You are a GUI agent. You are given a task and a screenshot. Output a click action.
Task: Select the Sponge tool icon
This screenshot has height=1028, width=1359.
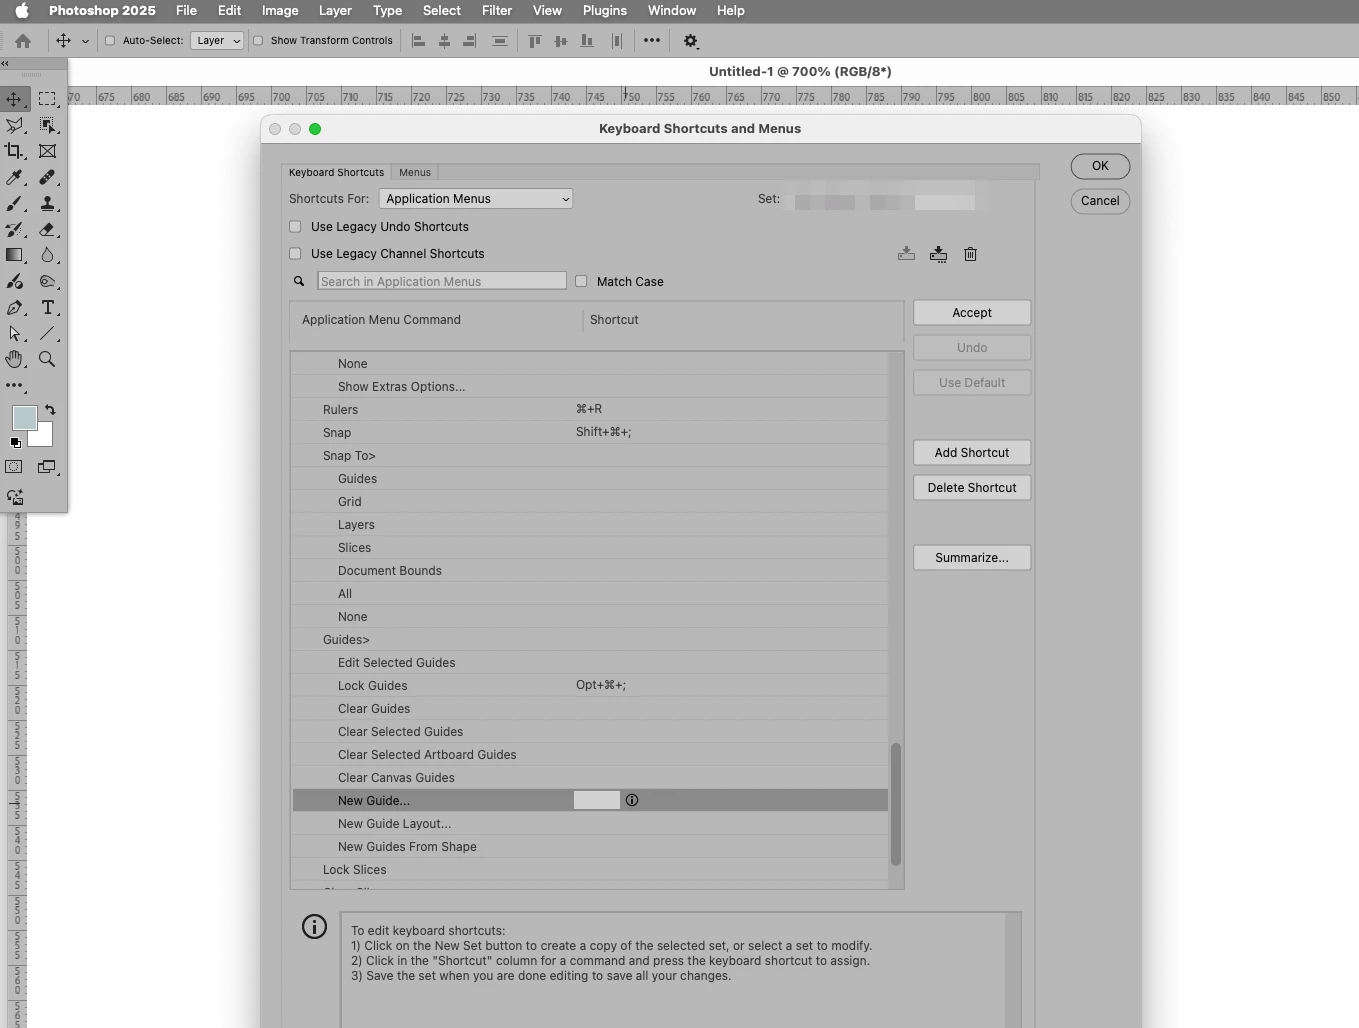[x=47, y=282]
